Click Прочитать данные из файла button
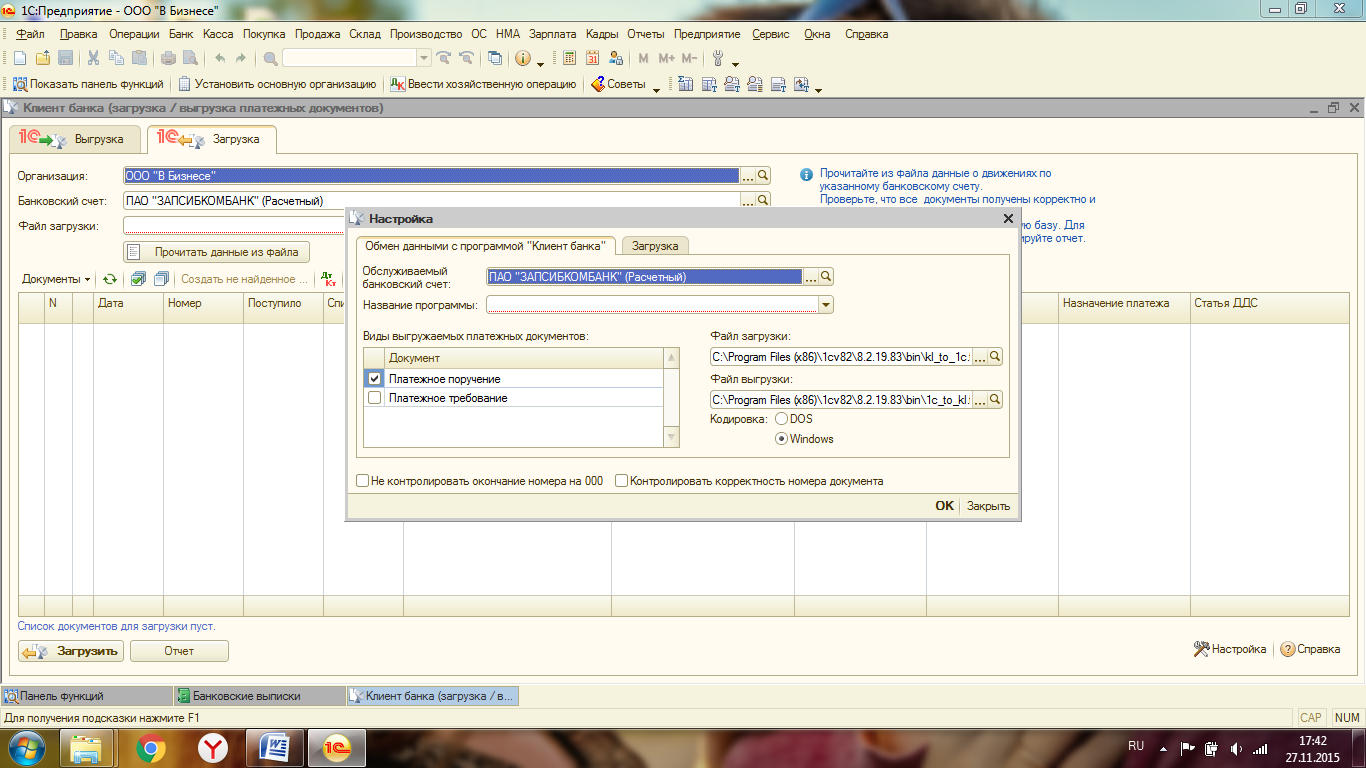The height and width of the screenshot is (768, 1366). click(216, 252)
